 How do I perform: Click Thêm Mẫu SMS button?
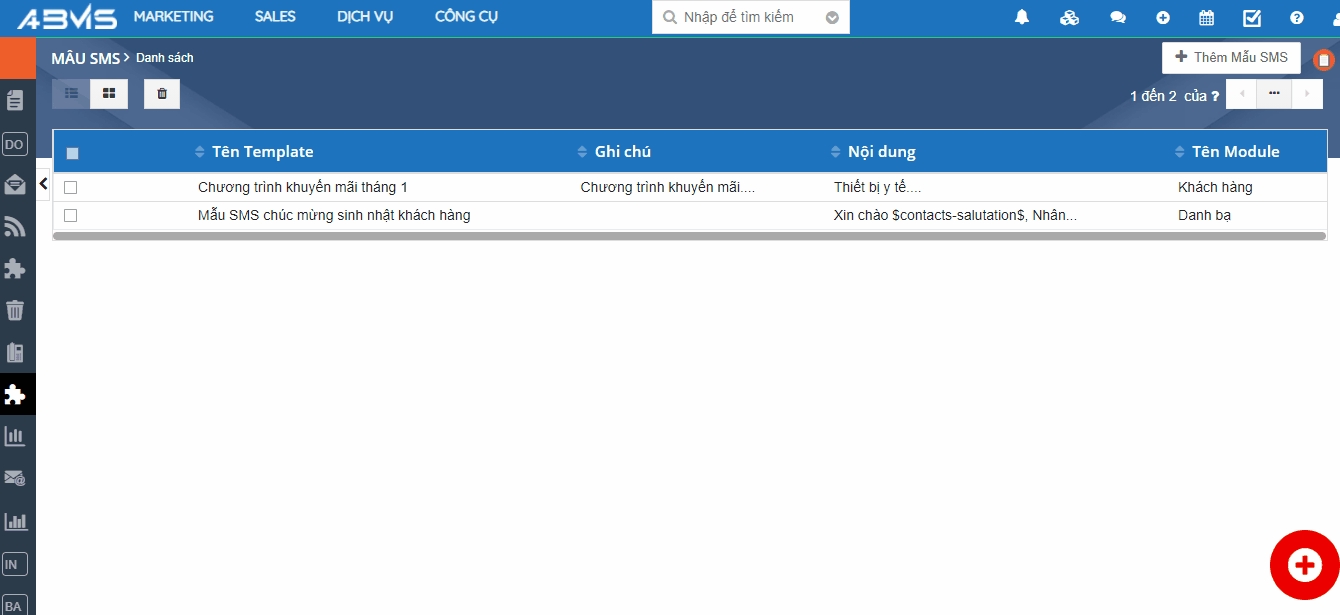[x=1231, y=58]
